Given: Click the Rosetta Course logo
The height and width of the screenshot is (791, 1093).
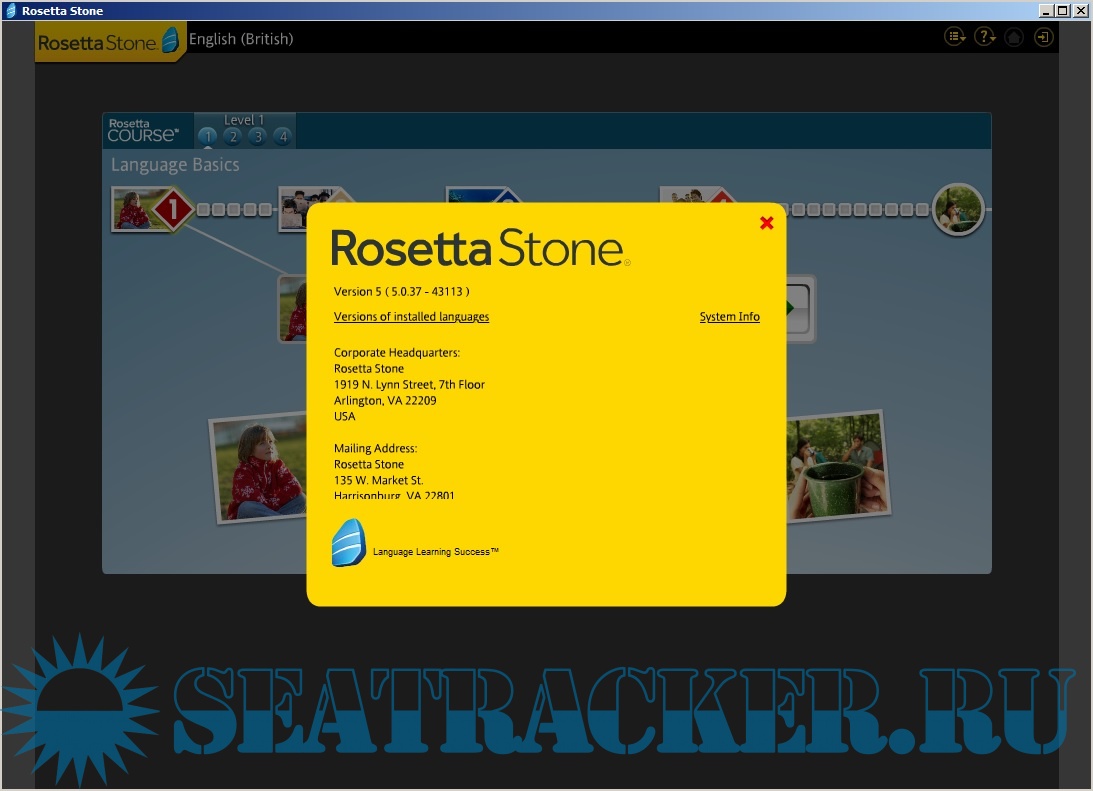Looking at the screenshot, I should [143, 130].
